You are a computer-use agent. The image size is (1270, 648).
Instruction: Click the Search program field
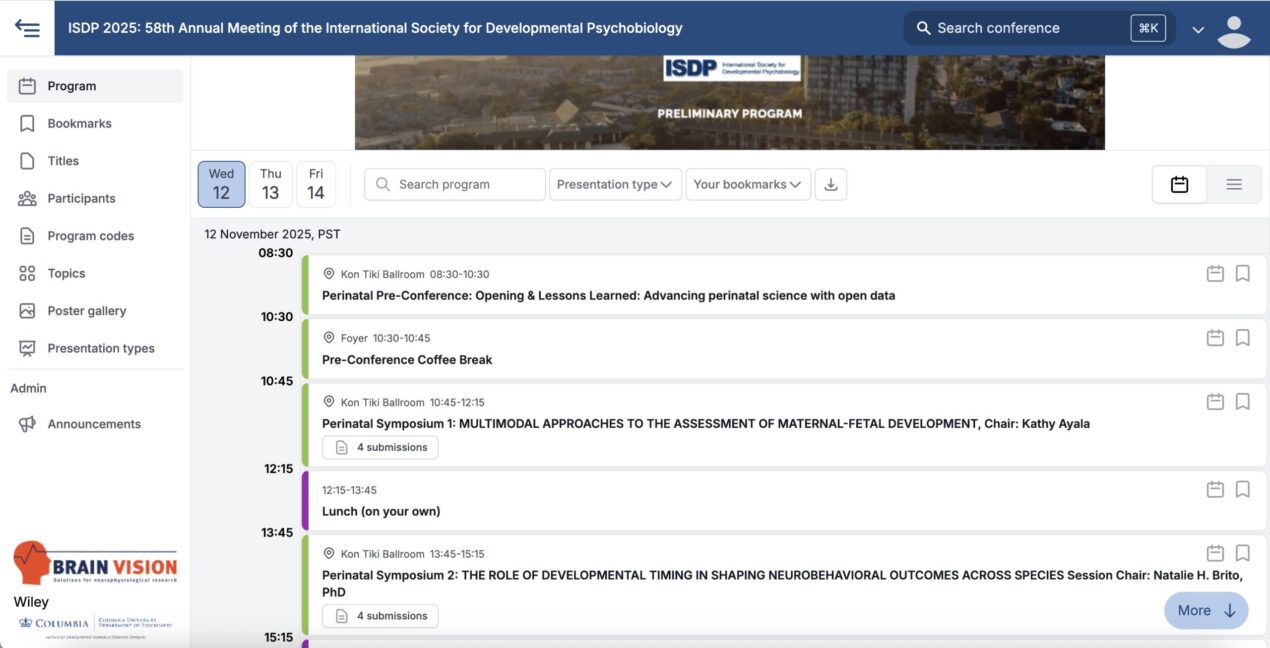pos(455,184)
